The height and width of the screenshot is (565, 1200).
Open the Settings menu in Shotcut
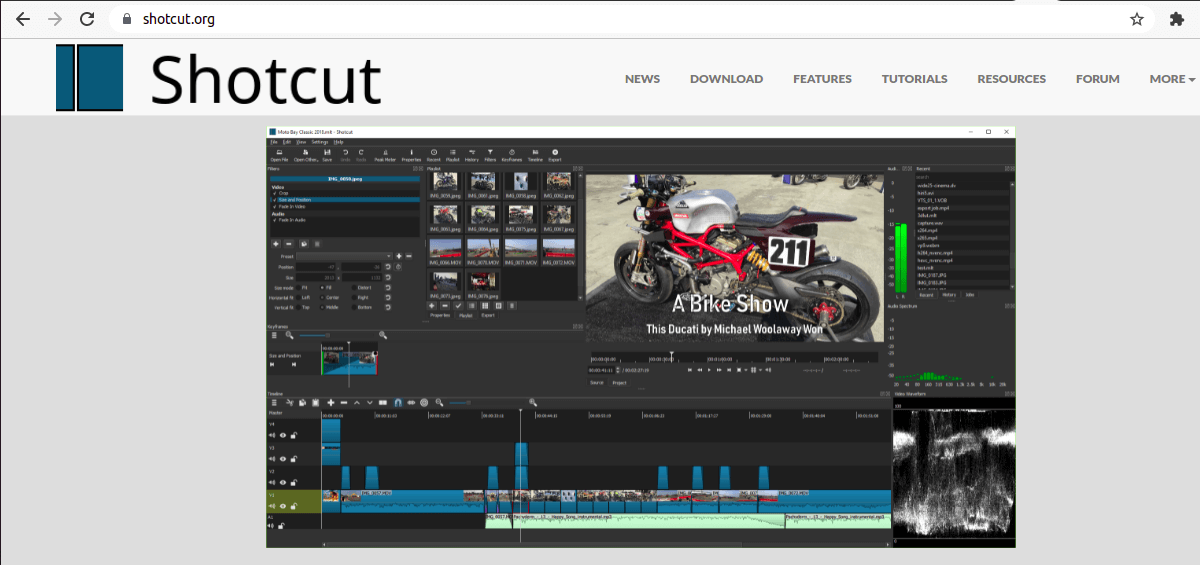coord(320,142)
